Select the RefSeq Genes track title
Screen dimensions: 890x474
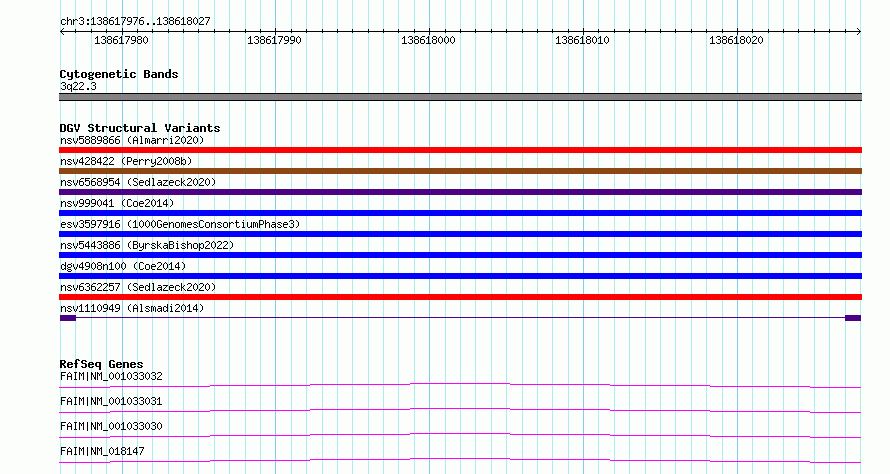101,364
